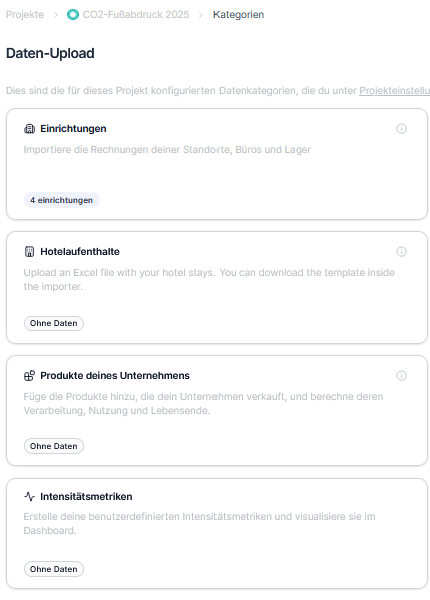Image resolution: width=430 pixels, height=600 pixels.
Task: Click Ohne Daten badge under Hotelaufenthalte
Action: tap(54, 323)
